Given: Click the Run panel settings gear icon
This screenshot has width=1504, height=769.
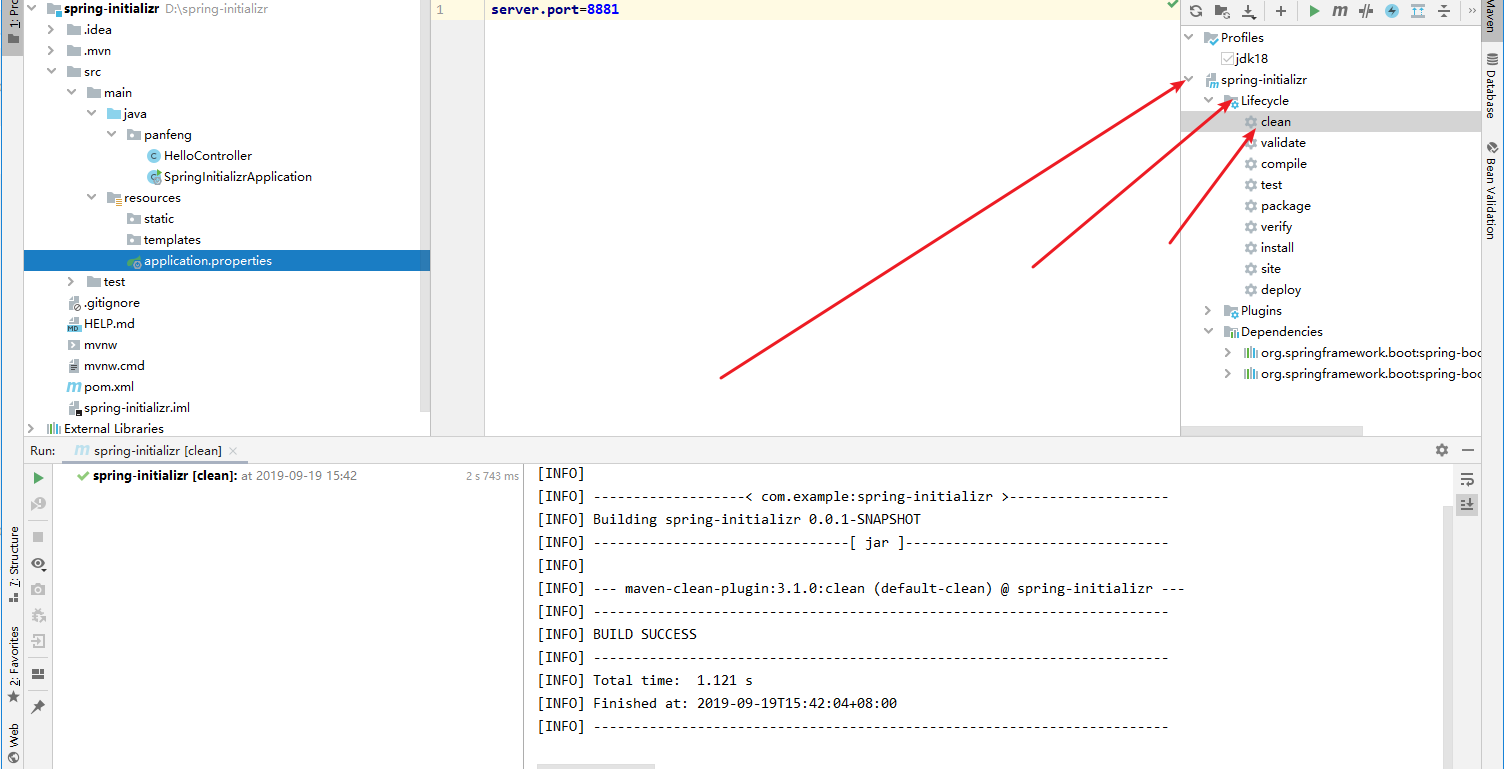Looking at the screenshot, I should [x=1442, y=450].
